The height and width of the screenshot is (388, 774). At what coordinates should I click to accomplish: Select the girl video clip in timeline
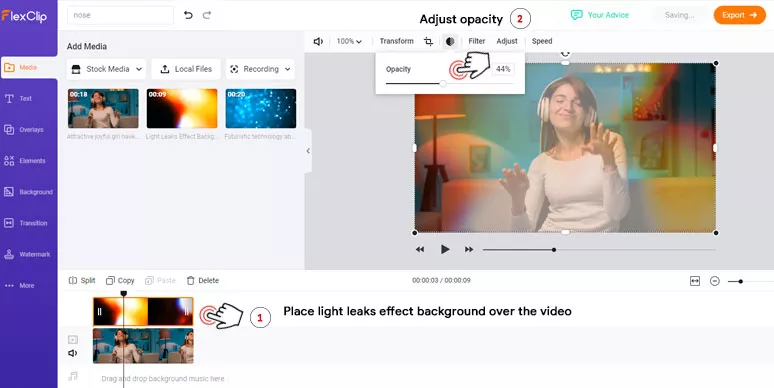(x=143, y=346)
